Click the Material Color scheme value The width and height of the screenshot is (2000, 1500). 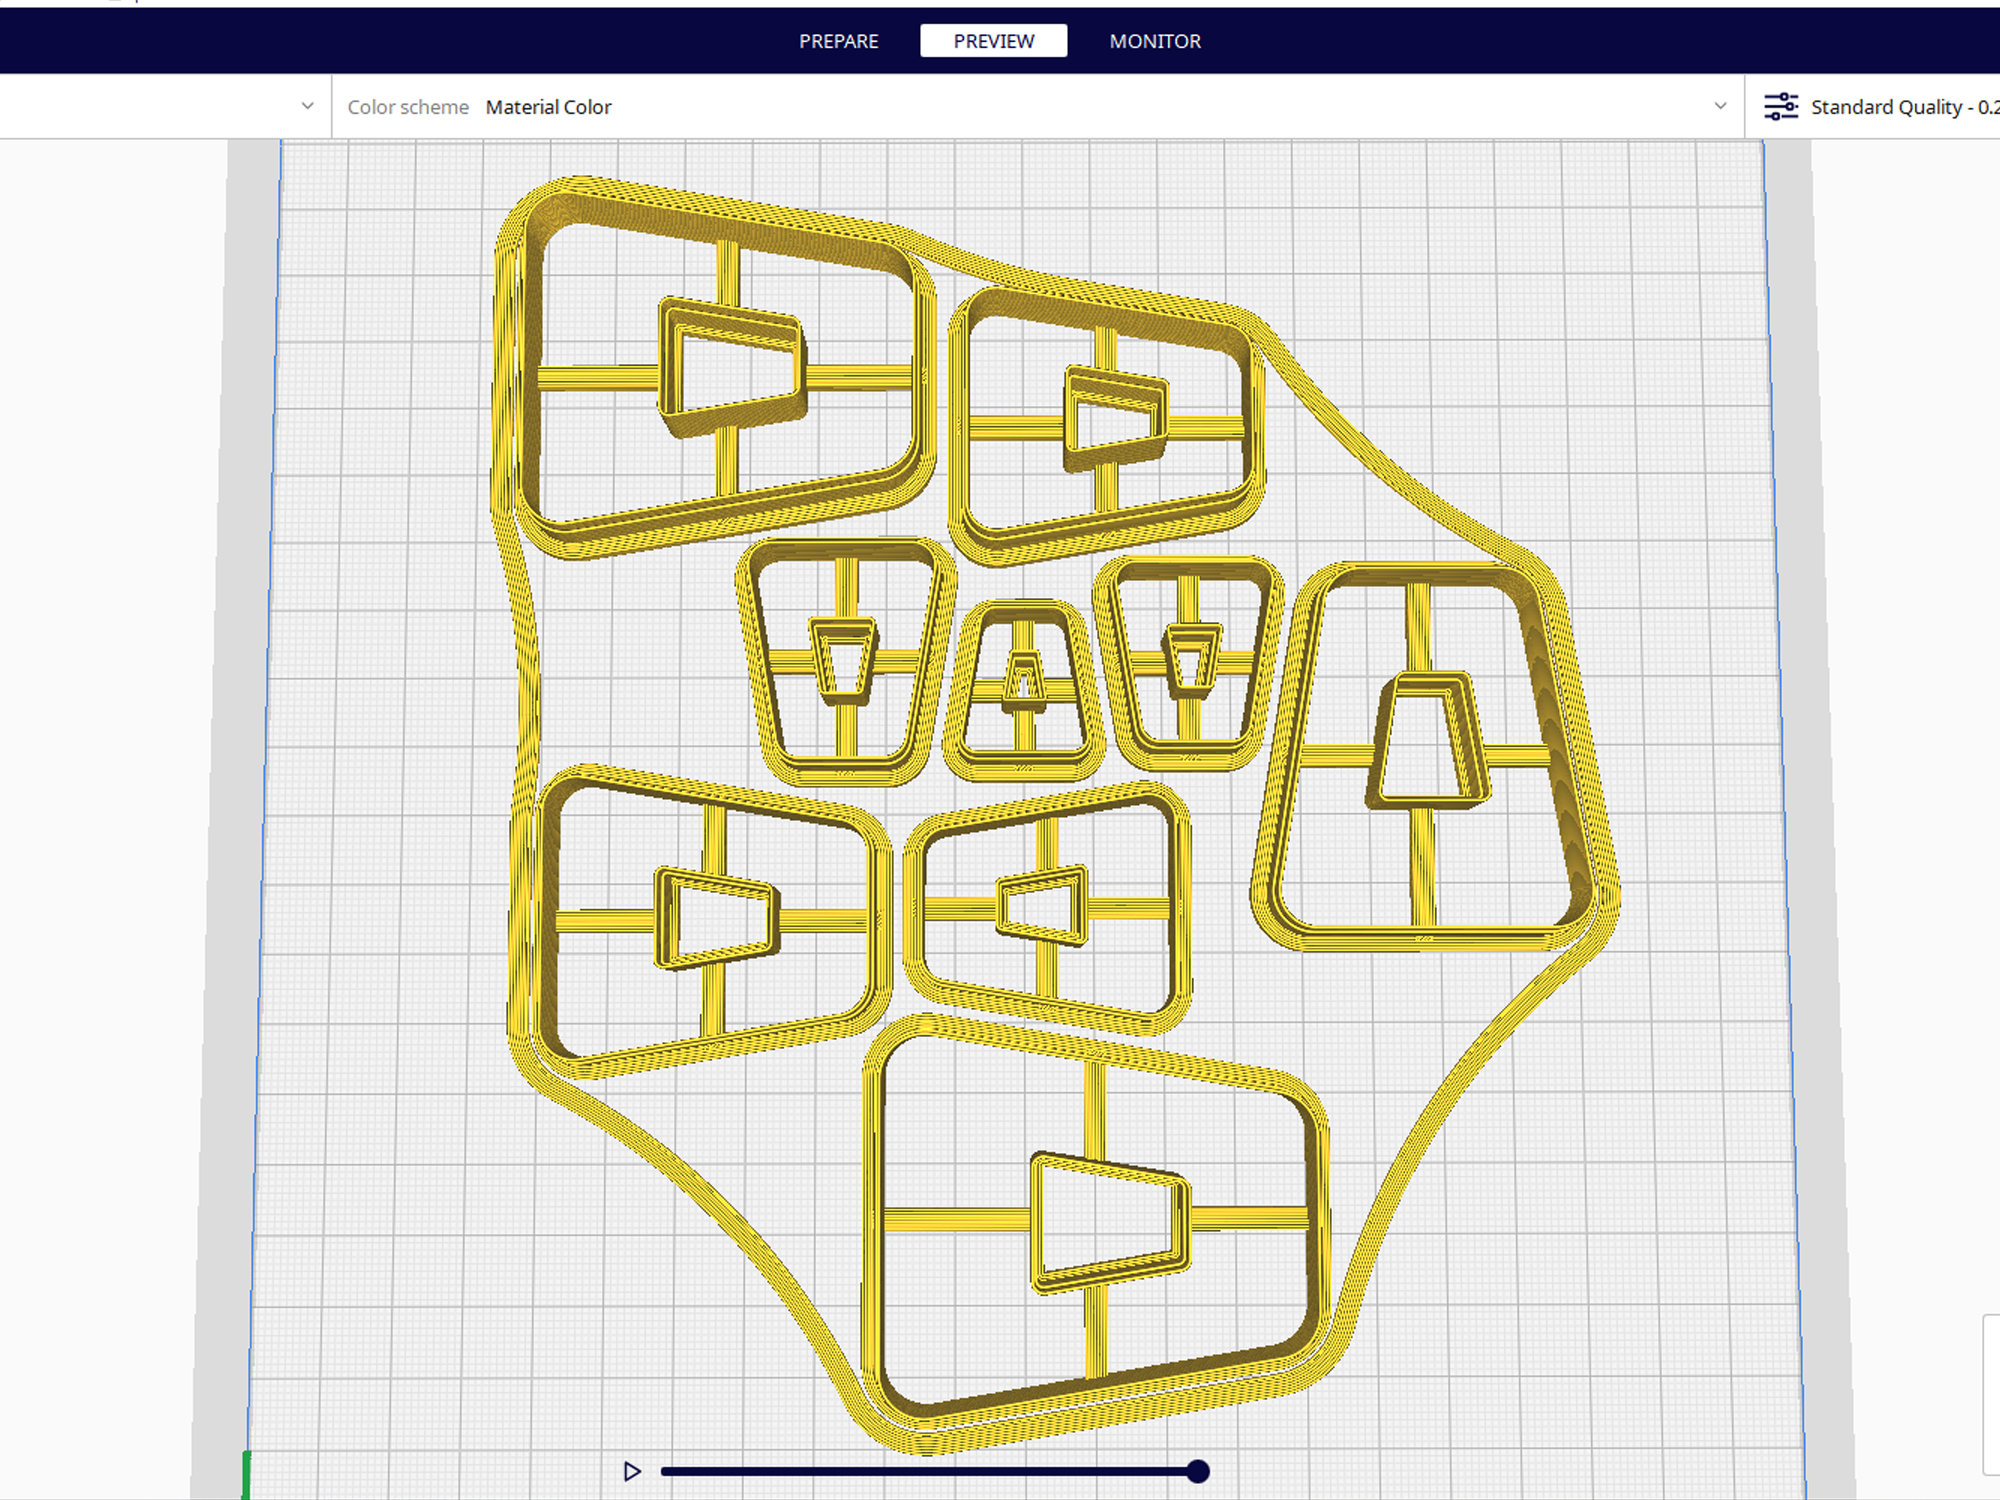548,107
